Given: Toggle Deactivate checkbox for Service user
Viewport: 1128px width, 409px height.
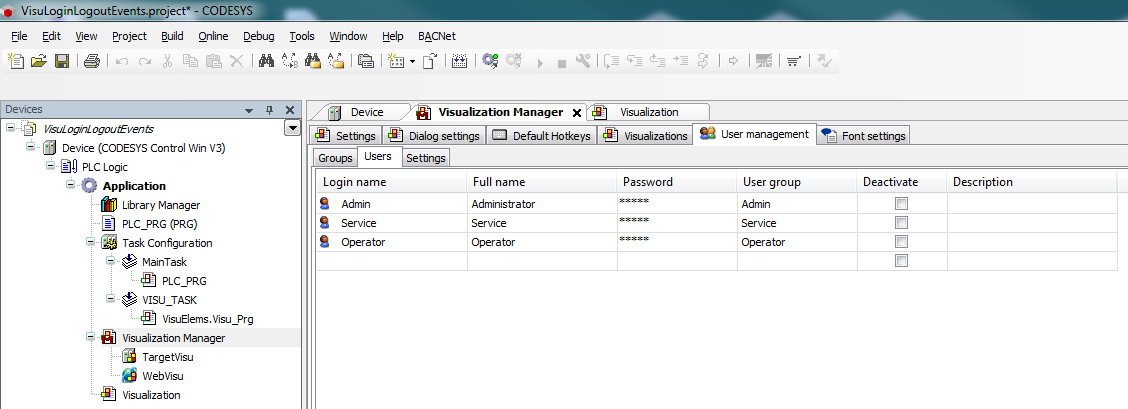Looking at the screenshot, I should click(x=901, y=223).
